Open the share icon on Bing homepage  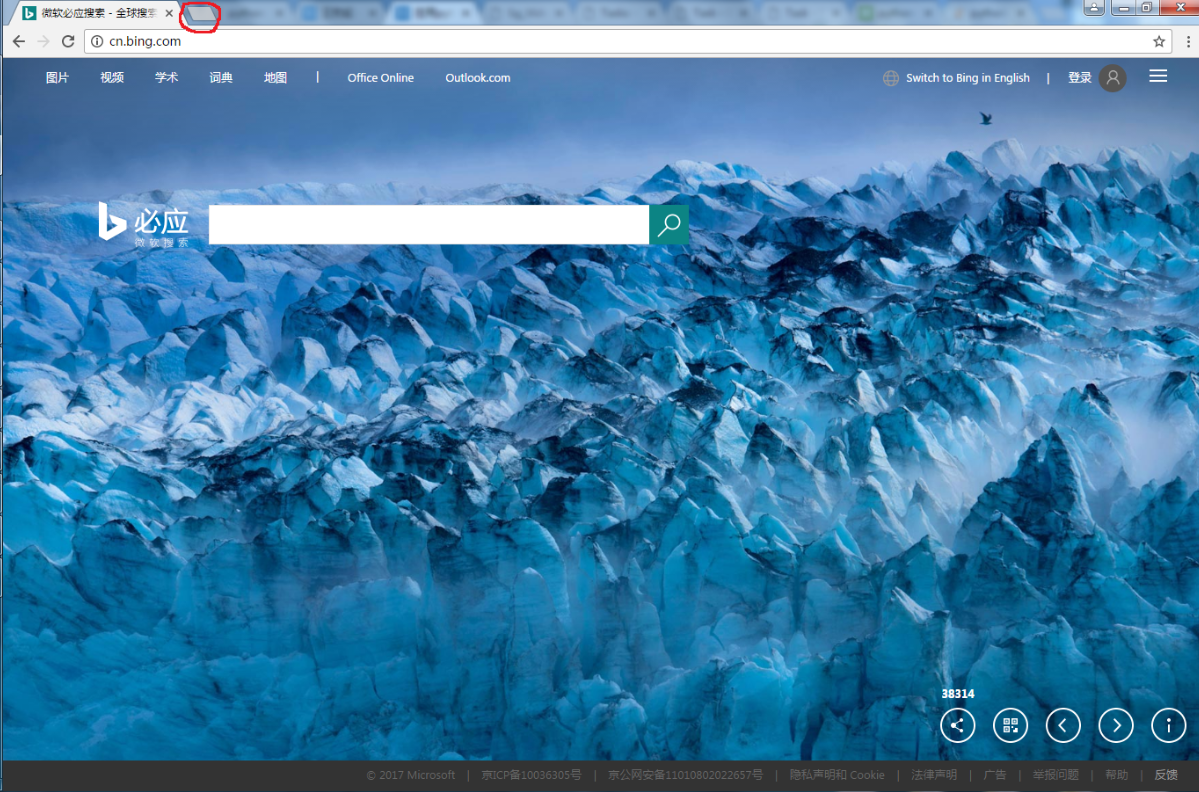point(957,725)
